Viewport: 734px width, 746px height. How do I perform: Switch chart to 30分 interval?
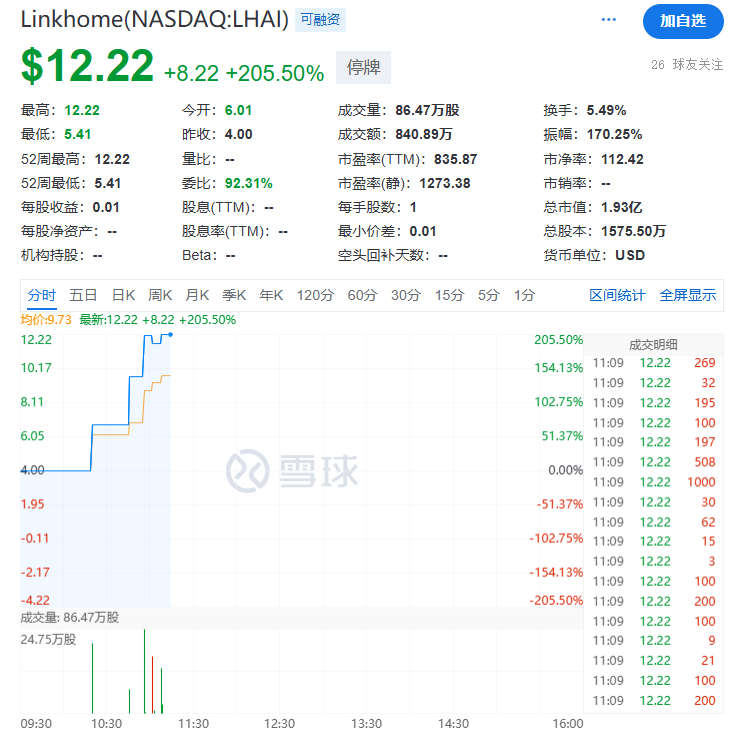pyautogui.click(x=406, y=295)
